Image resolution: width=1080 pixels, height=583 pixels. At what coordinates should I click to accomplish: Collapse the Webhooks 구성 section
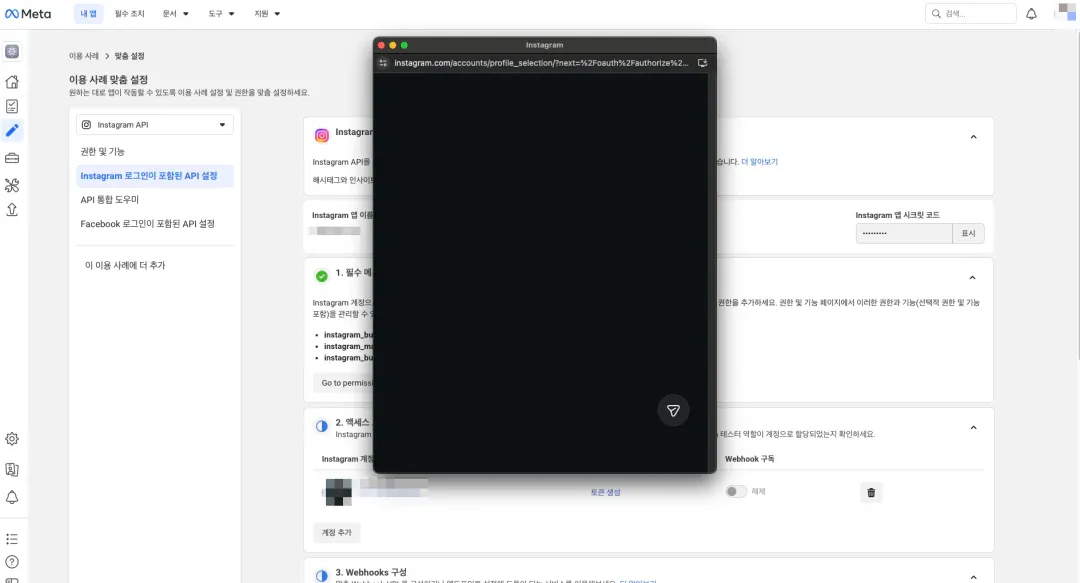point(973,577)
